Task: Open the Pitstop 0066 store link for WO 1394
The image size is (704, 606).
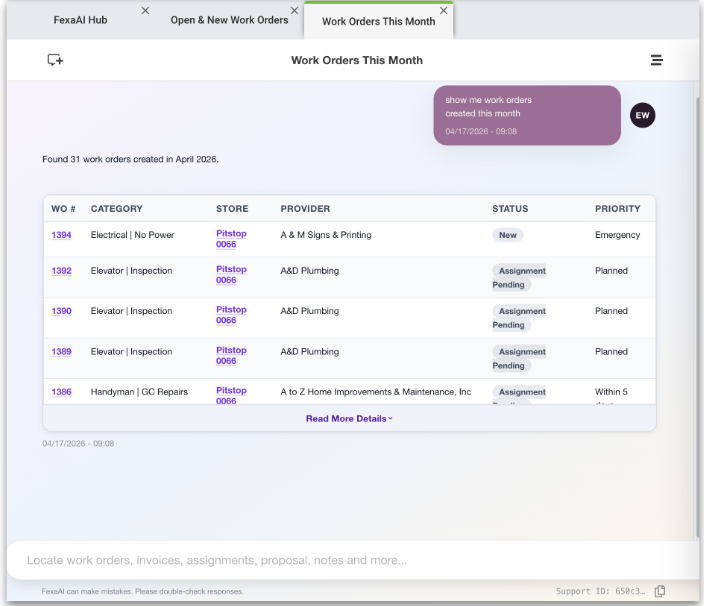Action: 230,239
